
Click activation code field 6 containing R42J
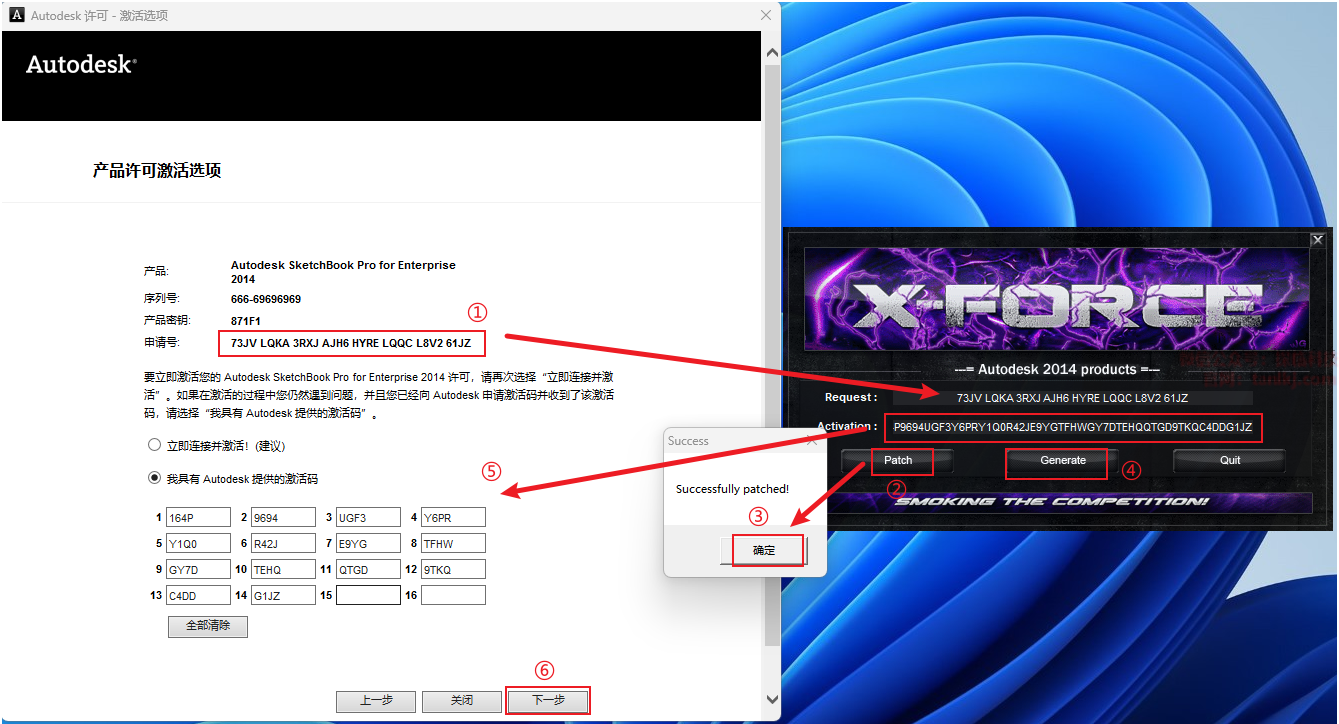283,543
